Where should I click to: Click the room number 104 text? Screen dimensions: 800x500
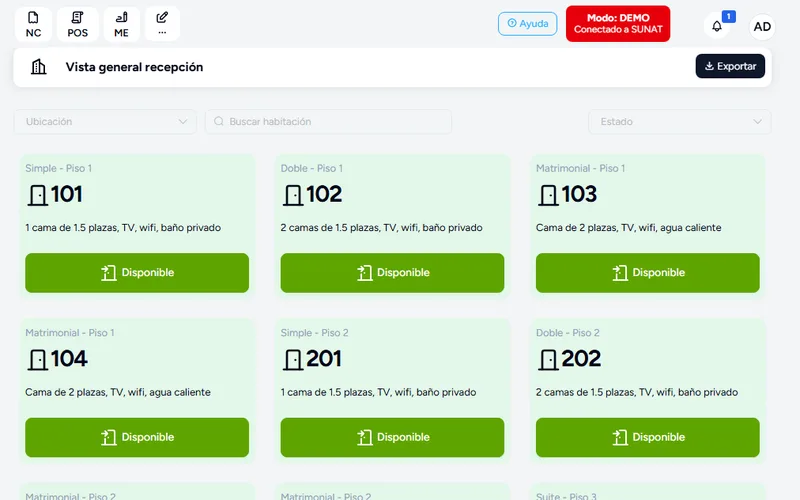(69, 359)
